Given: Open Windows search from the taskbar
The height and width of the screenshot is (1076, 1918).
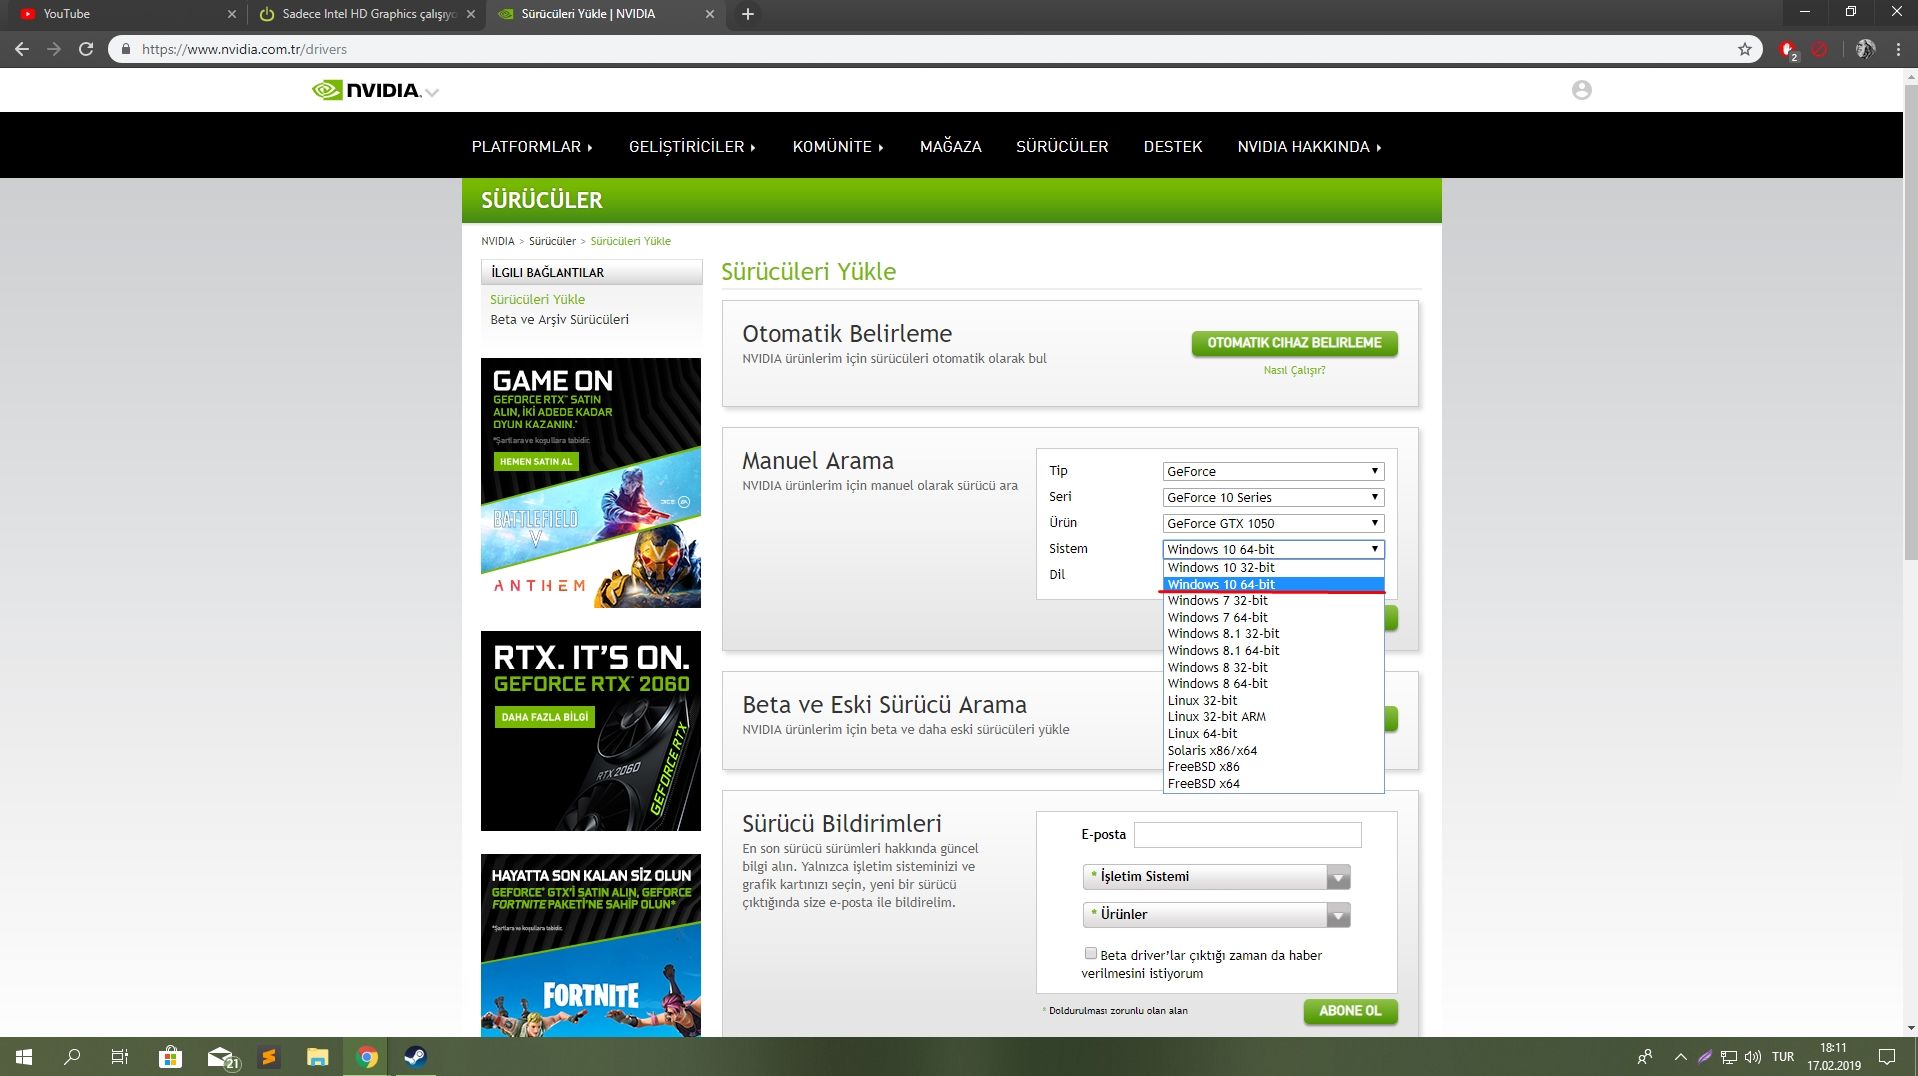Looking at the screenshot, I should pyautogui.click(x=72, y=1057).
